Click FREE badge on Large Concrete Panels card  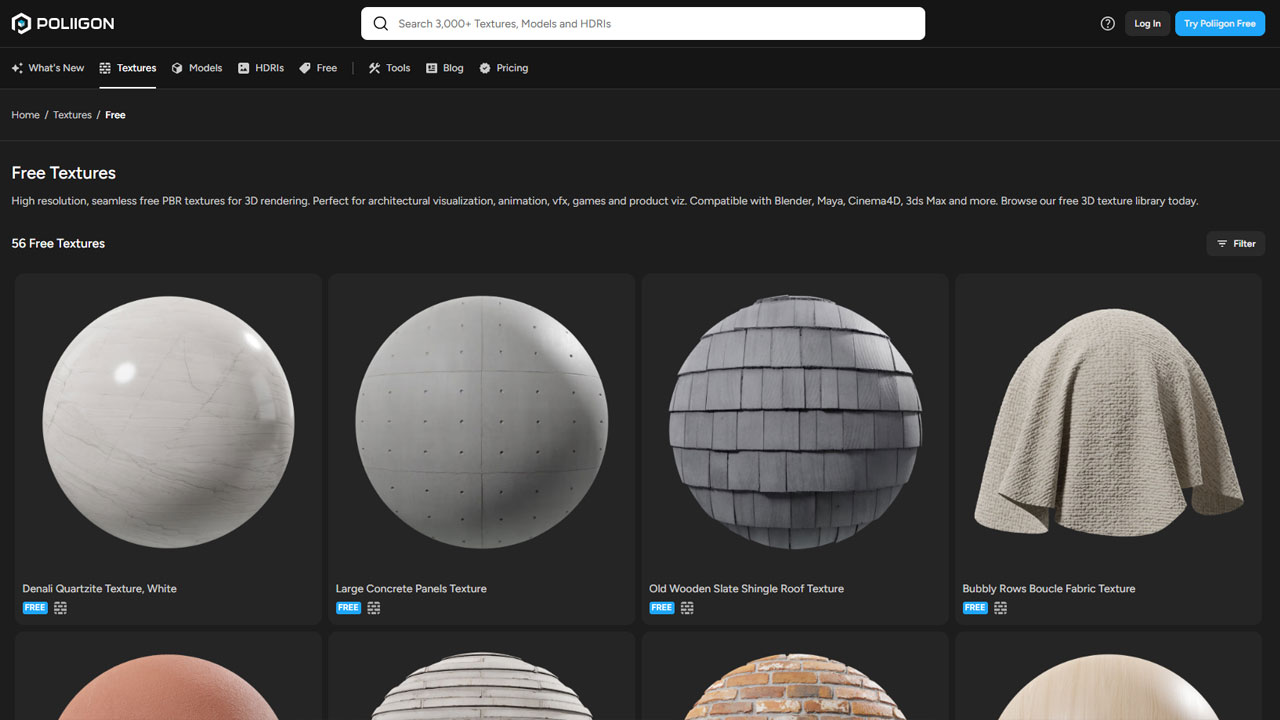[348, 608]
